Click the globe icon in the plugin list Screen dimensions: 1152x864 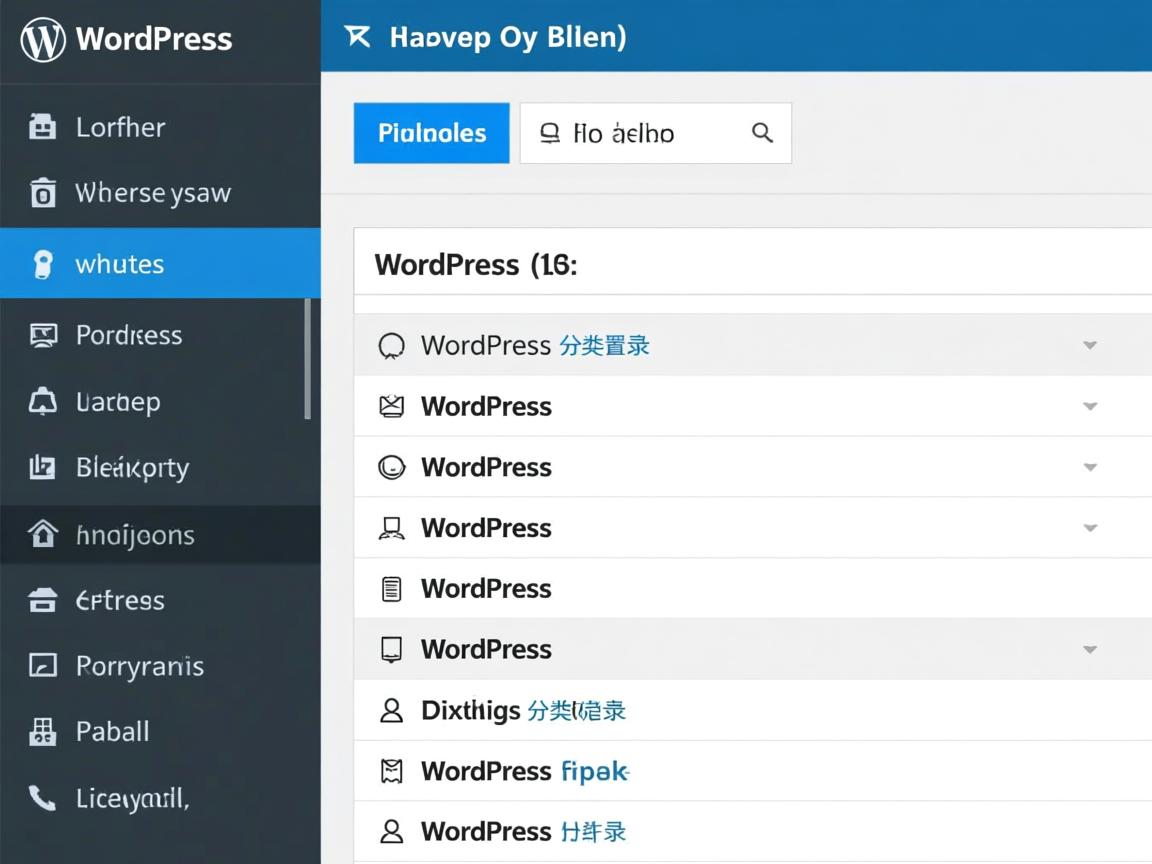pos(392,467)
